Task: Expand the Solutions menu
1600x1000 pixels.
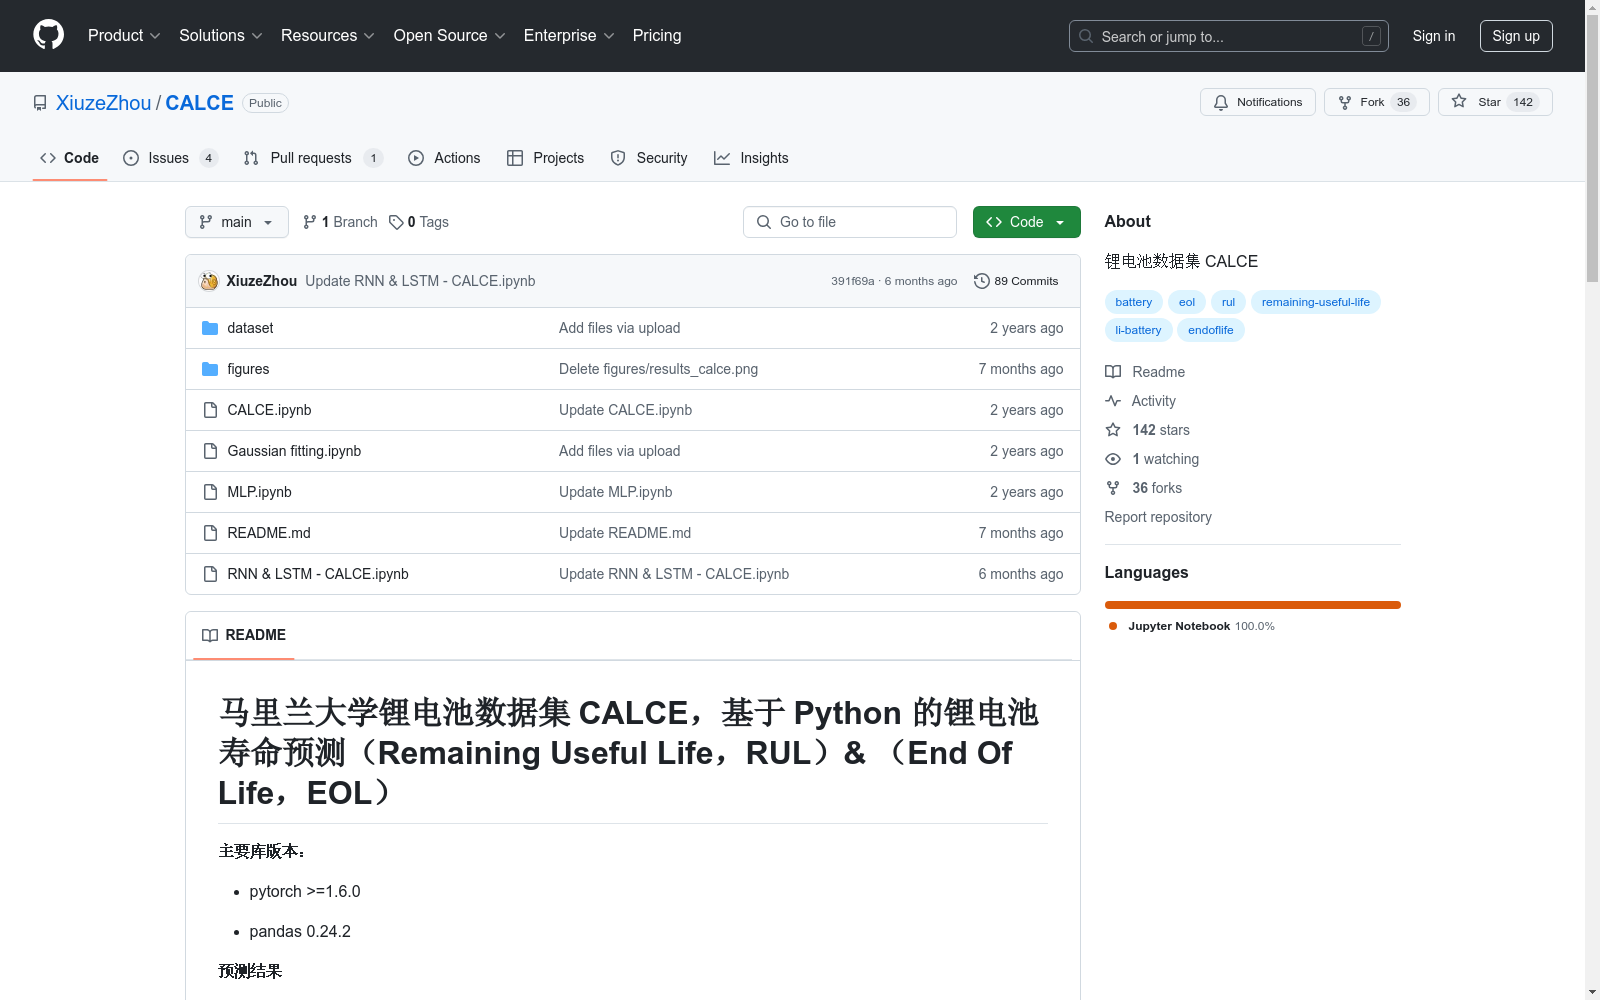Action: click(x=221, y=35)
